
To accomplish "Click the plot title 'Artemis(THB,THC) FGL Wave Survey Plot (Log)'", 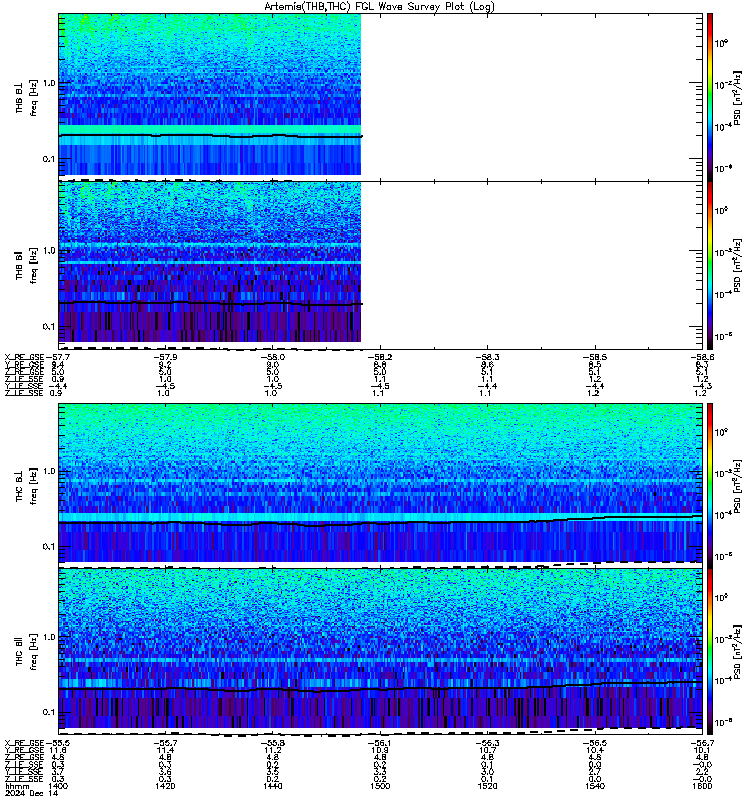I will point(379,7).
